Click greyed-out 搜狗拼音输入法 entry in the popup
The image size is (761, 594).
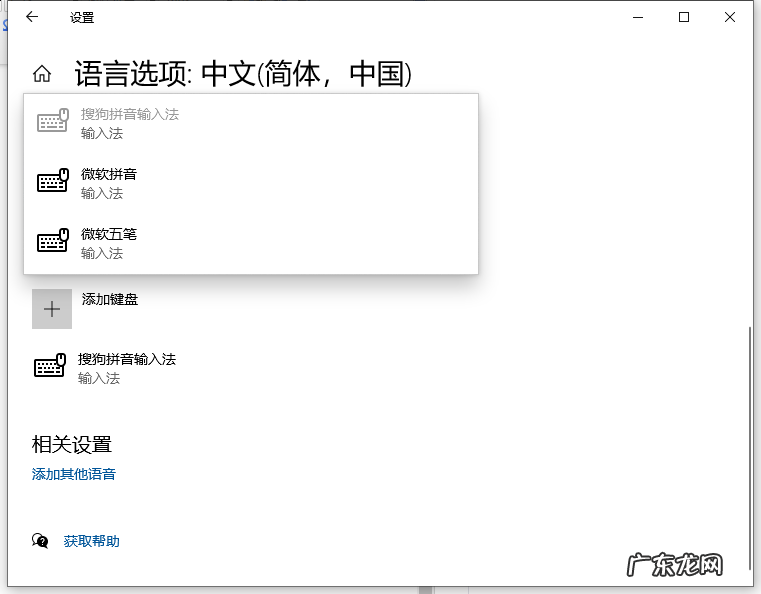[251, 123]
